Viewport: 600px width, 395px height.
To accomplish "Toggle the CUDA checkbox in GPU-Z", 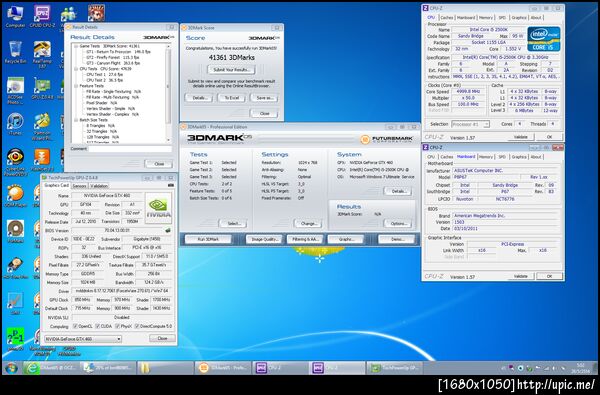I will coord(98,326).
